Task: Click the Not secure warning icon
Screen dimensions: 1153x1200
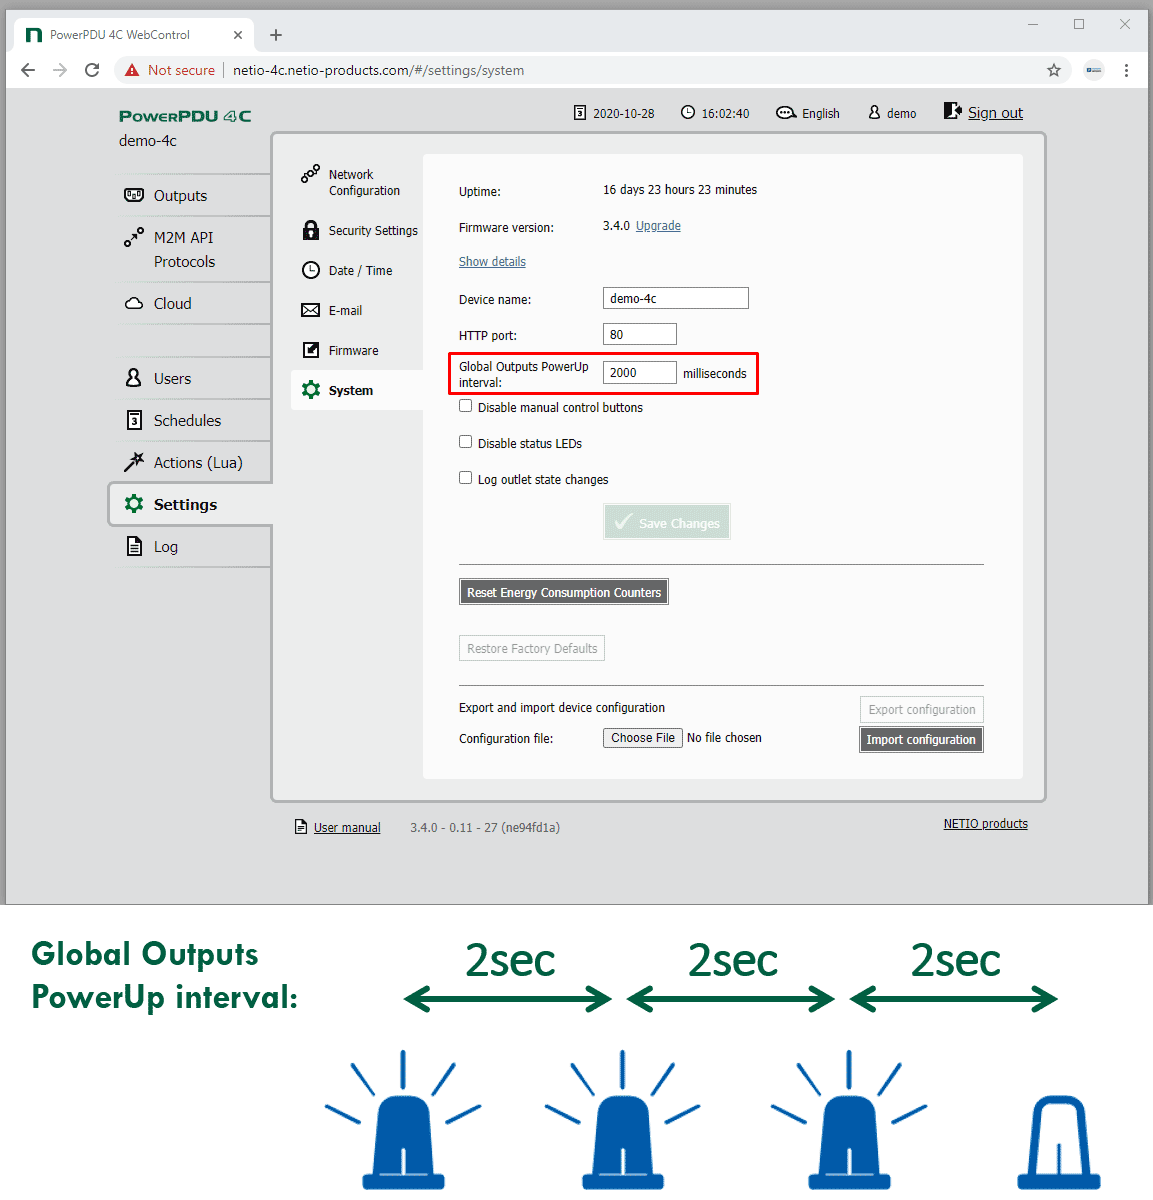Action: coord(132,70)
